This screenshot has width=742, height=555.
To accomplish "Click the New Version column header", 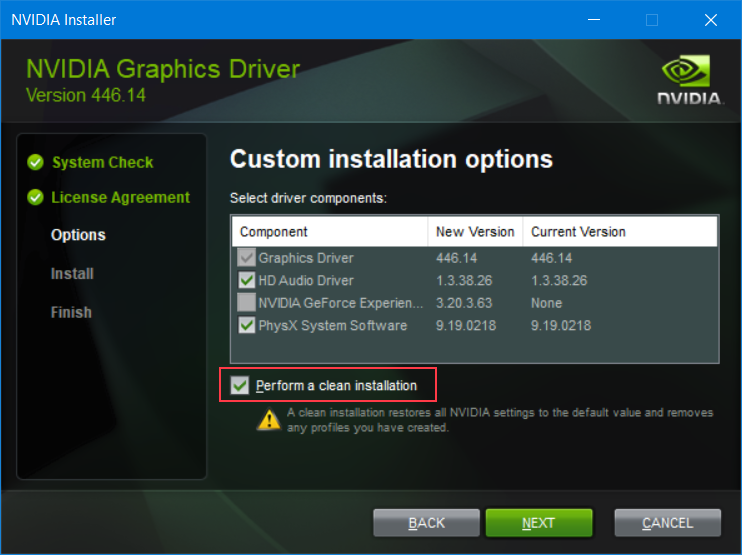I will coord(475,232).
